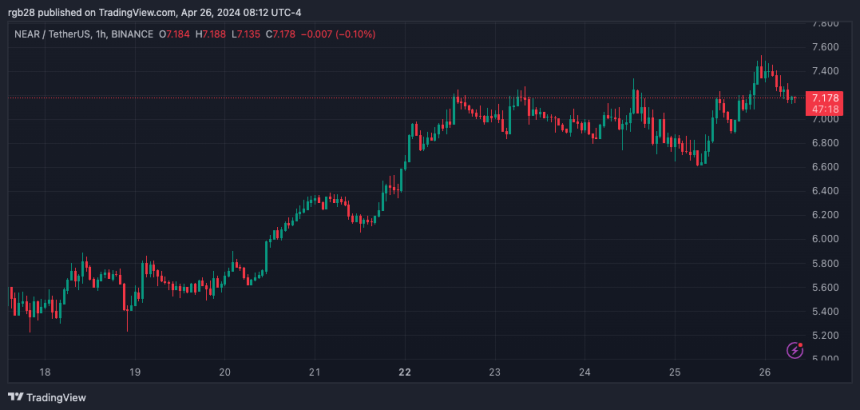Click the −0.007 (−0.10%) change value
This screenshot has height=410, width=860.
tap(339, 35)
